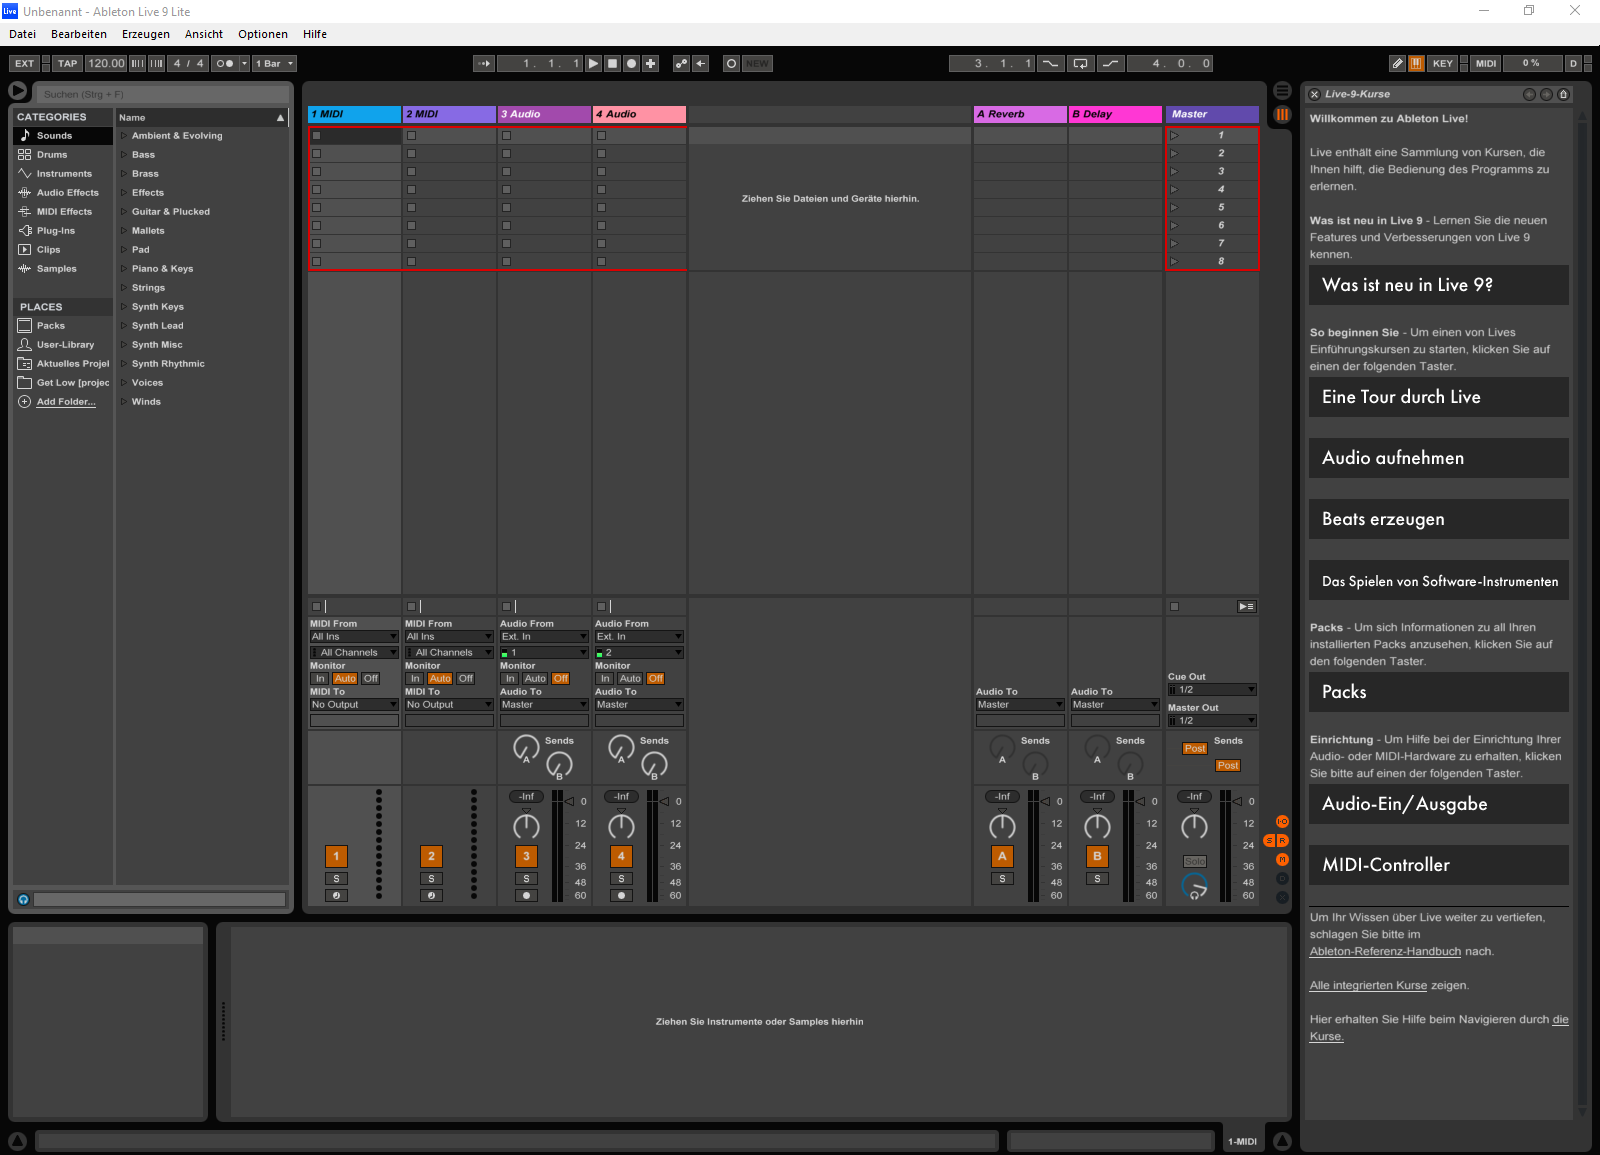Viewport: 1600px width, 1155px height.
Task: Toggle the KEY map mode button
Action: (x=1442, y=63)
